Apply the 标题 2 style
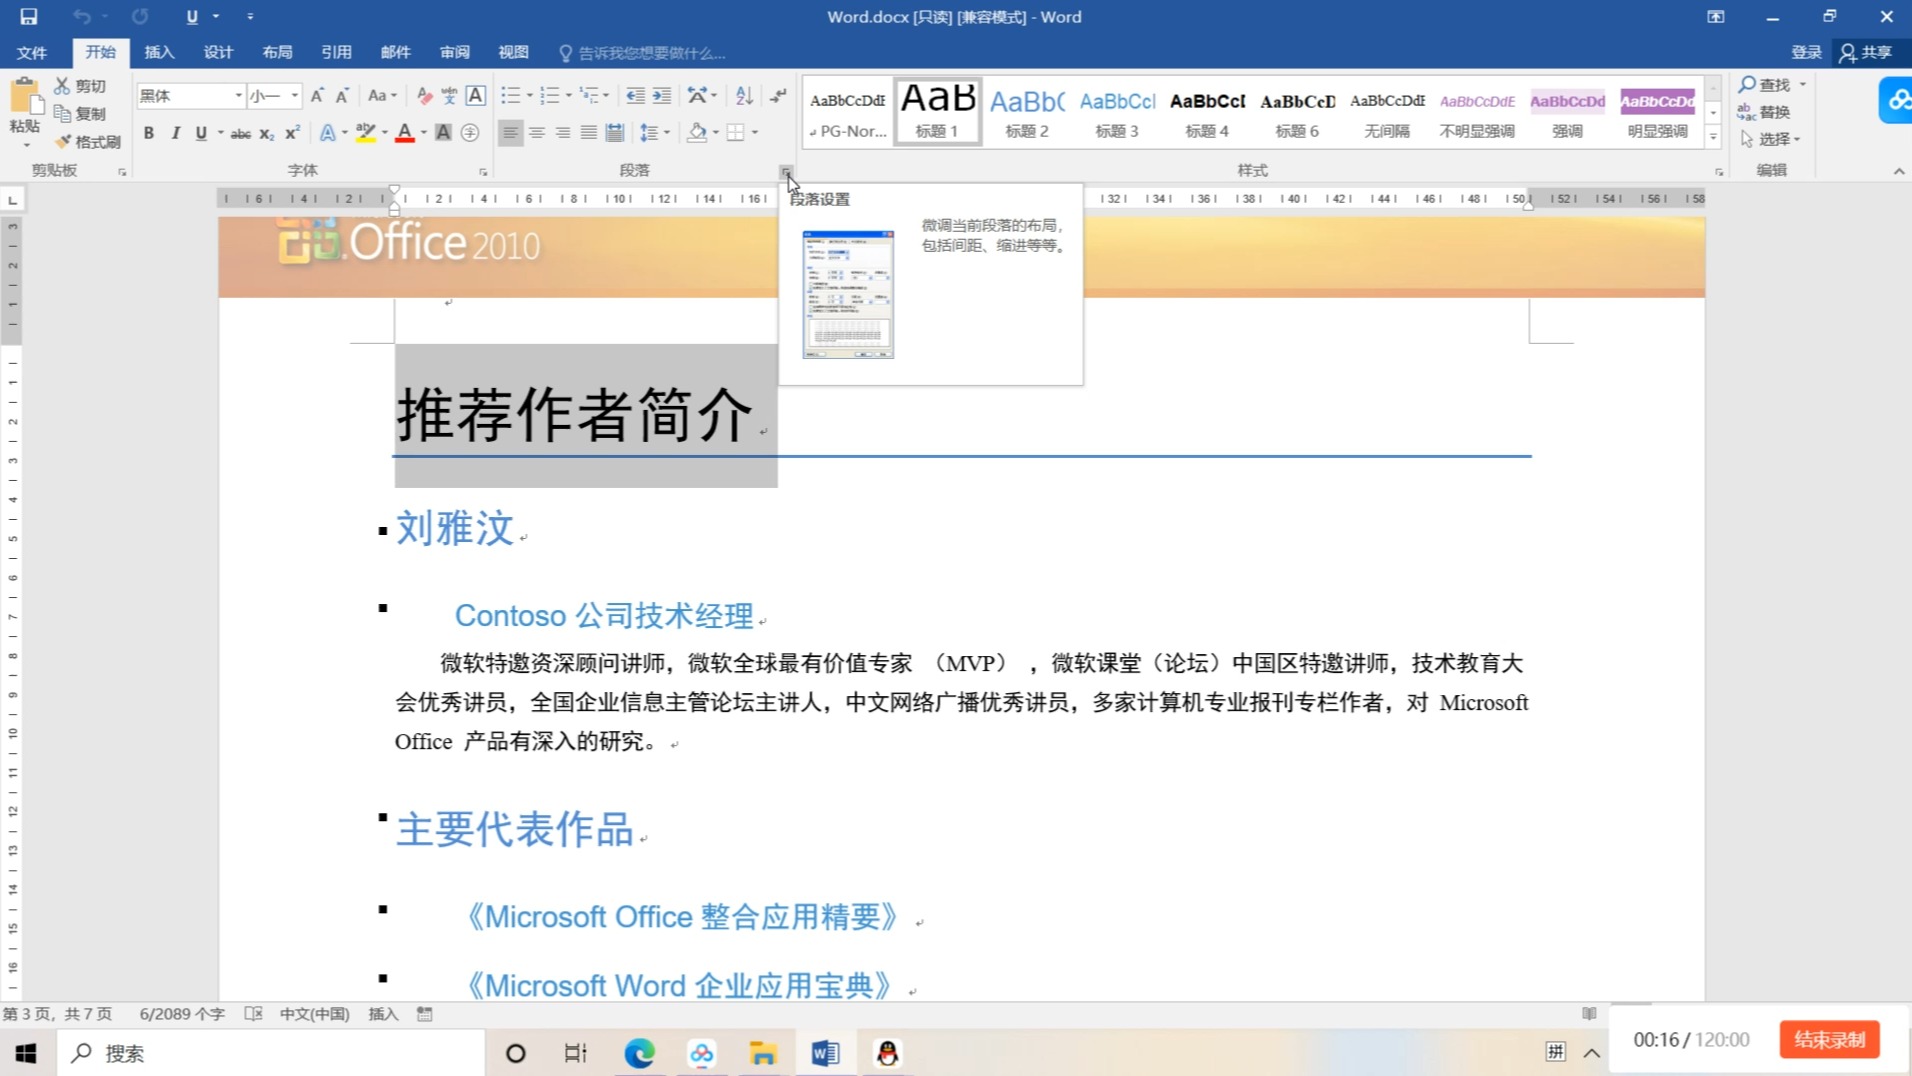The height and width of the screenshot is (1076, 1912). click(x=1027, y=111)
